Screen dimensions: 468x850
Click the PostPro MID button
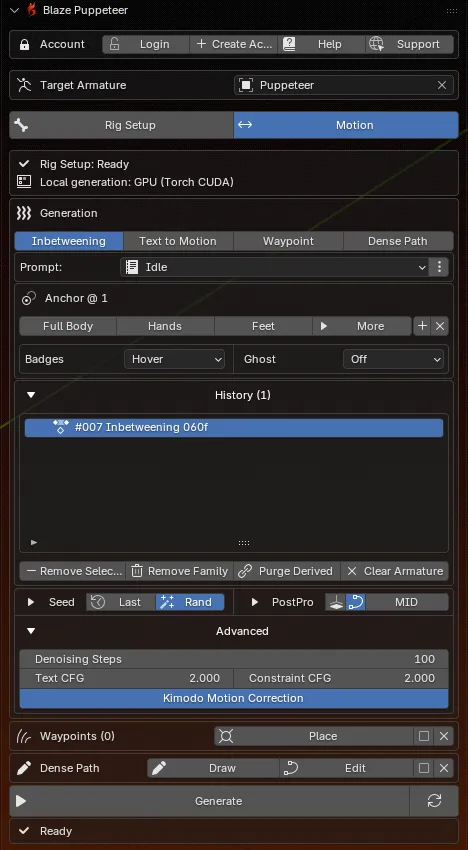(x=407, y=602)
